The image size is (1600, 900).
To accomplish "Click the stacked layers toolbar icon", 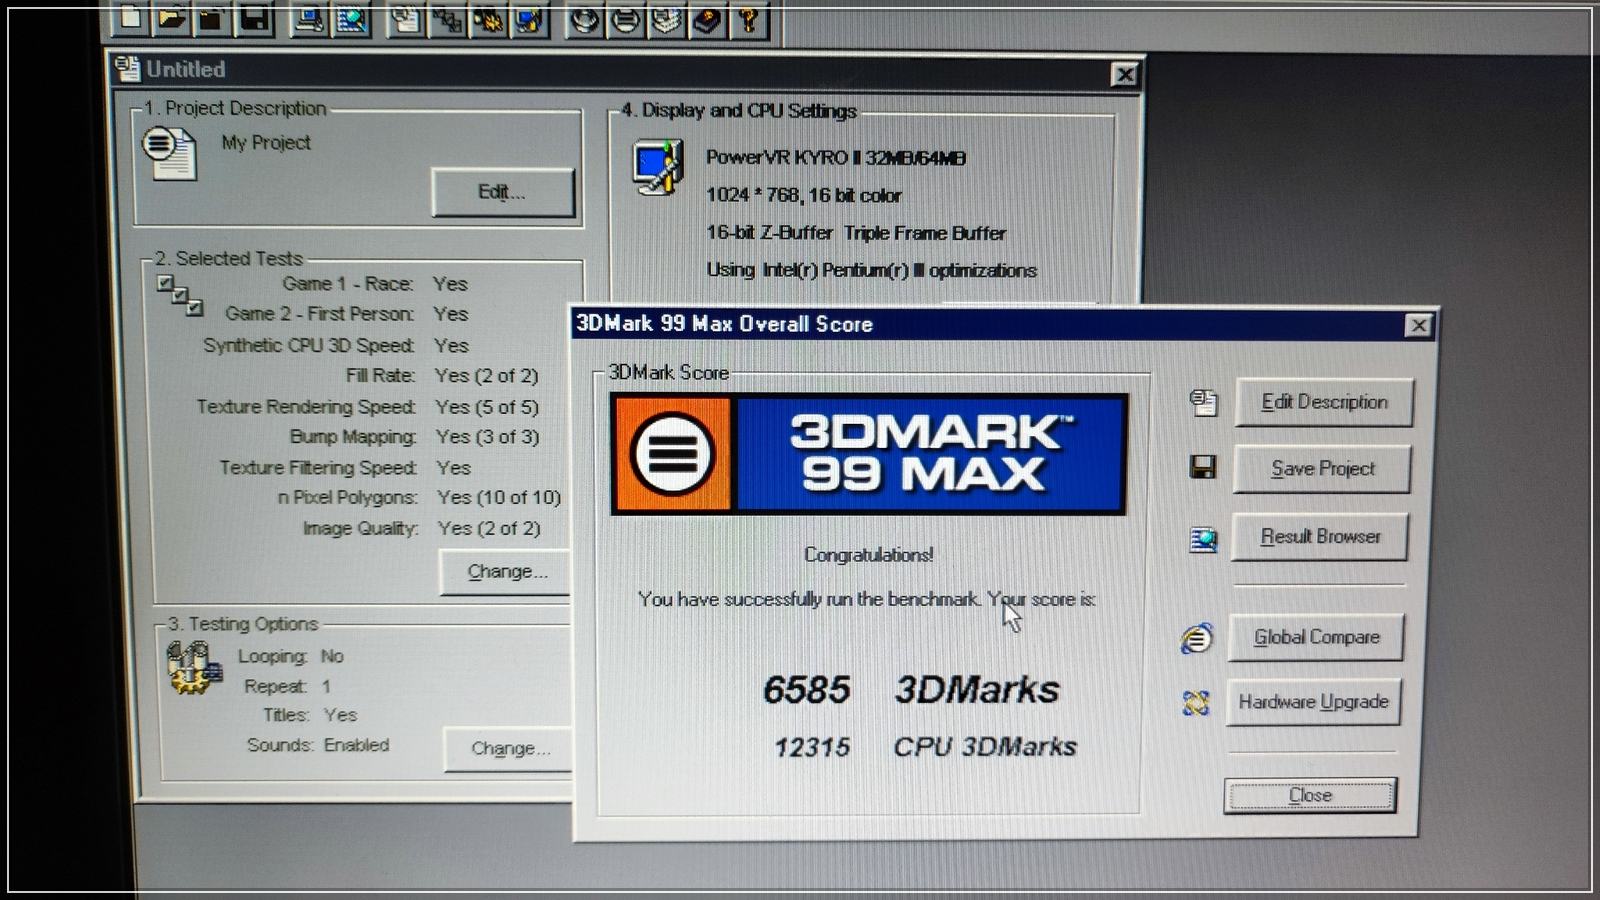I will tap(667, 18).
